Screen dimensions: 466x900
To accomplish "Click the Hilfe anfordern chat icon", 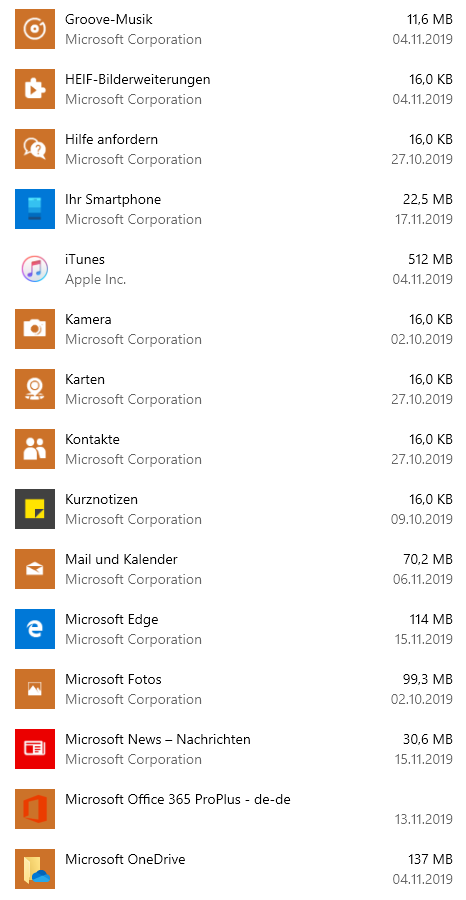I will (x=35, y=149).
